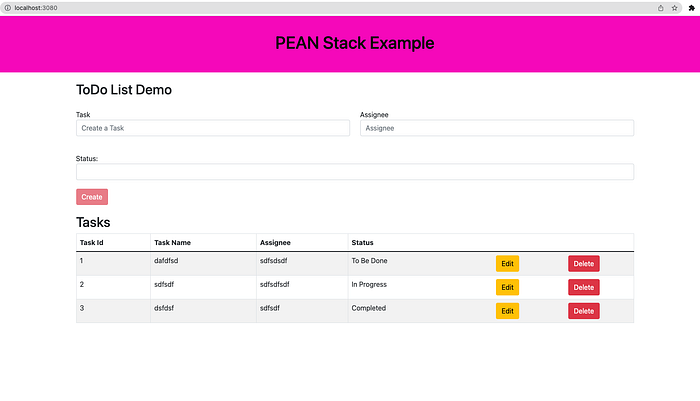Edit the In Progress task row
The height and width of the screenshot is (401, 700).
point(507,287)
